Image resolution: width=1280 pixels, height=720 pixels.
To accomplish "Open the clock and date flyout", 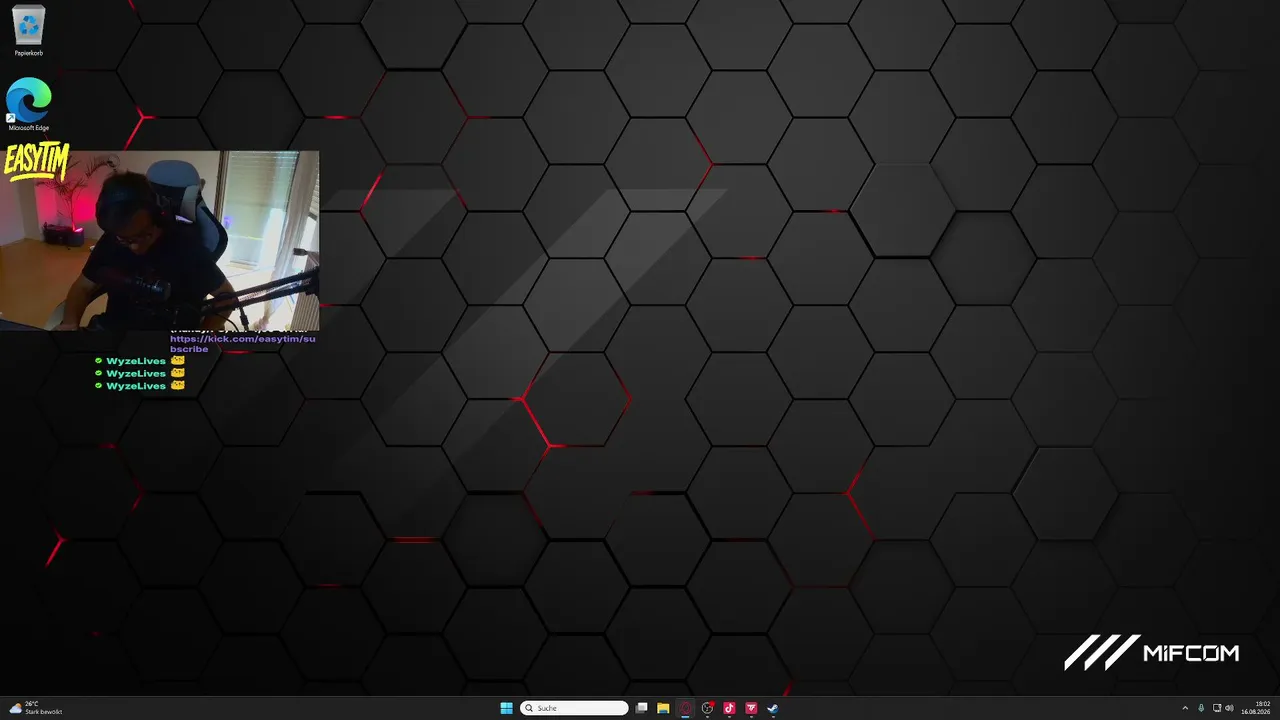I will pyautogui.click(x=1256, y=708).
